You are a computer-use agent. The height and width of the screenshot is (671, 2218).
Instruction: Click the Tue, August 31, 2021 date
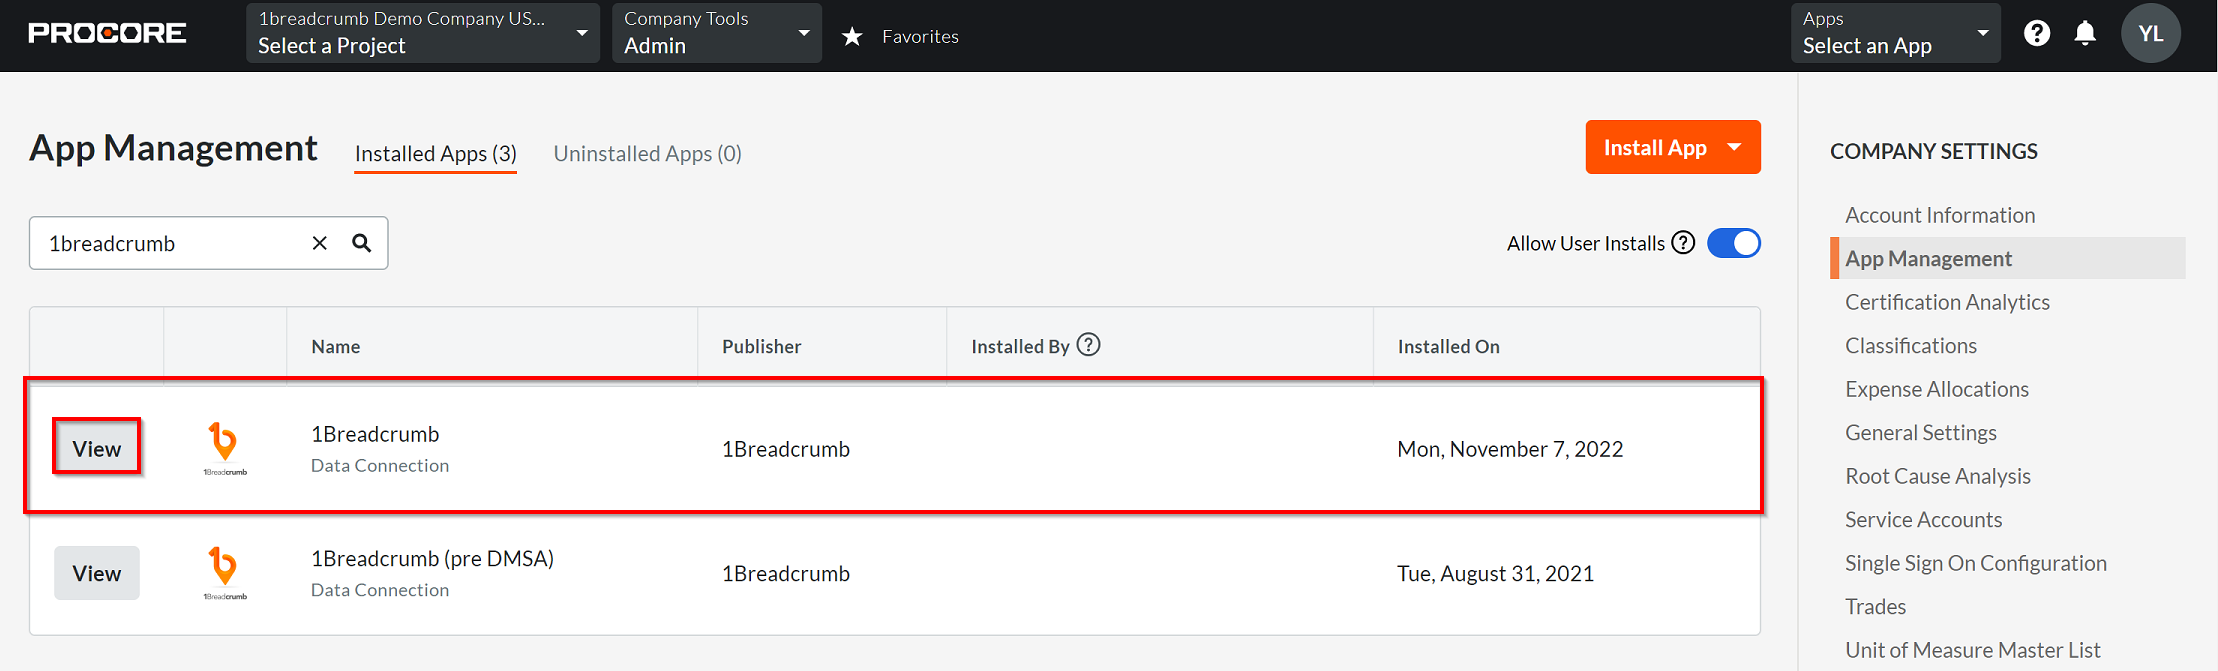pyautogui.click(x=1496, y=573)
